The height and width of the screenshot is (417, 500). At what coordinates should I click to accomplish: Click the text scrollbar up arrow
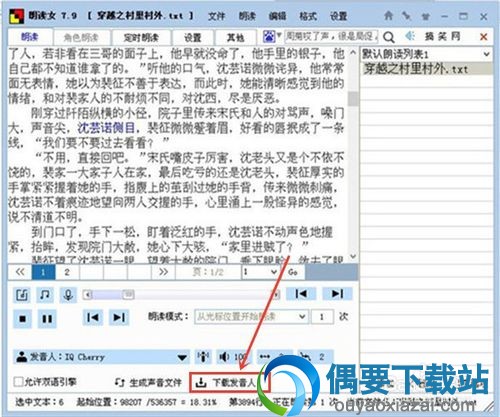click(353, 52)
